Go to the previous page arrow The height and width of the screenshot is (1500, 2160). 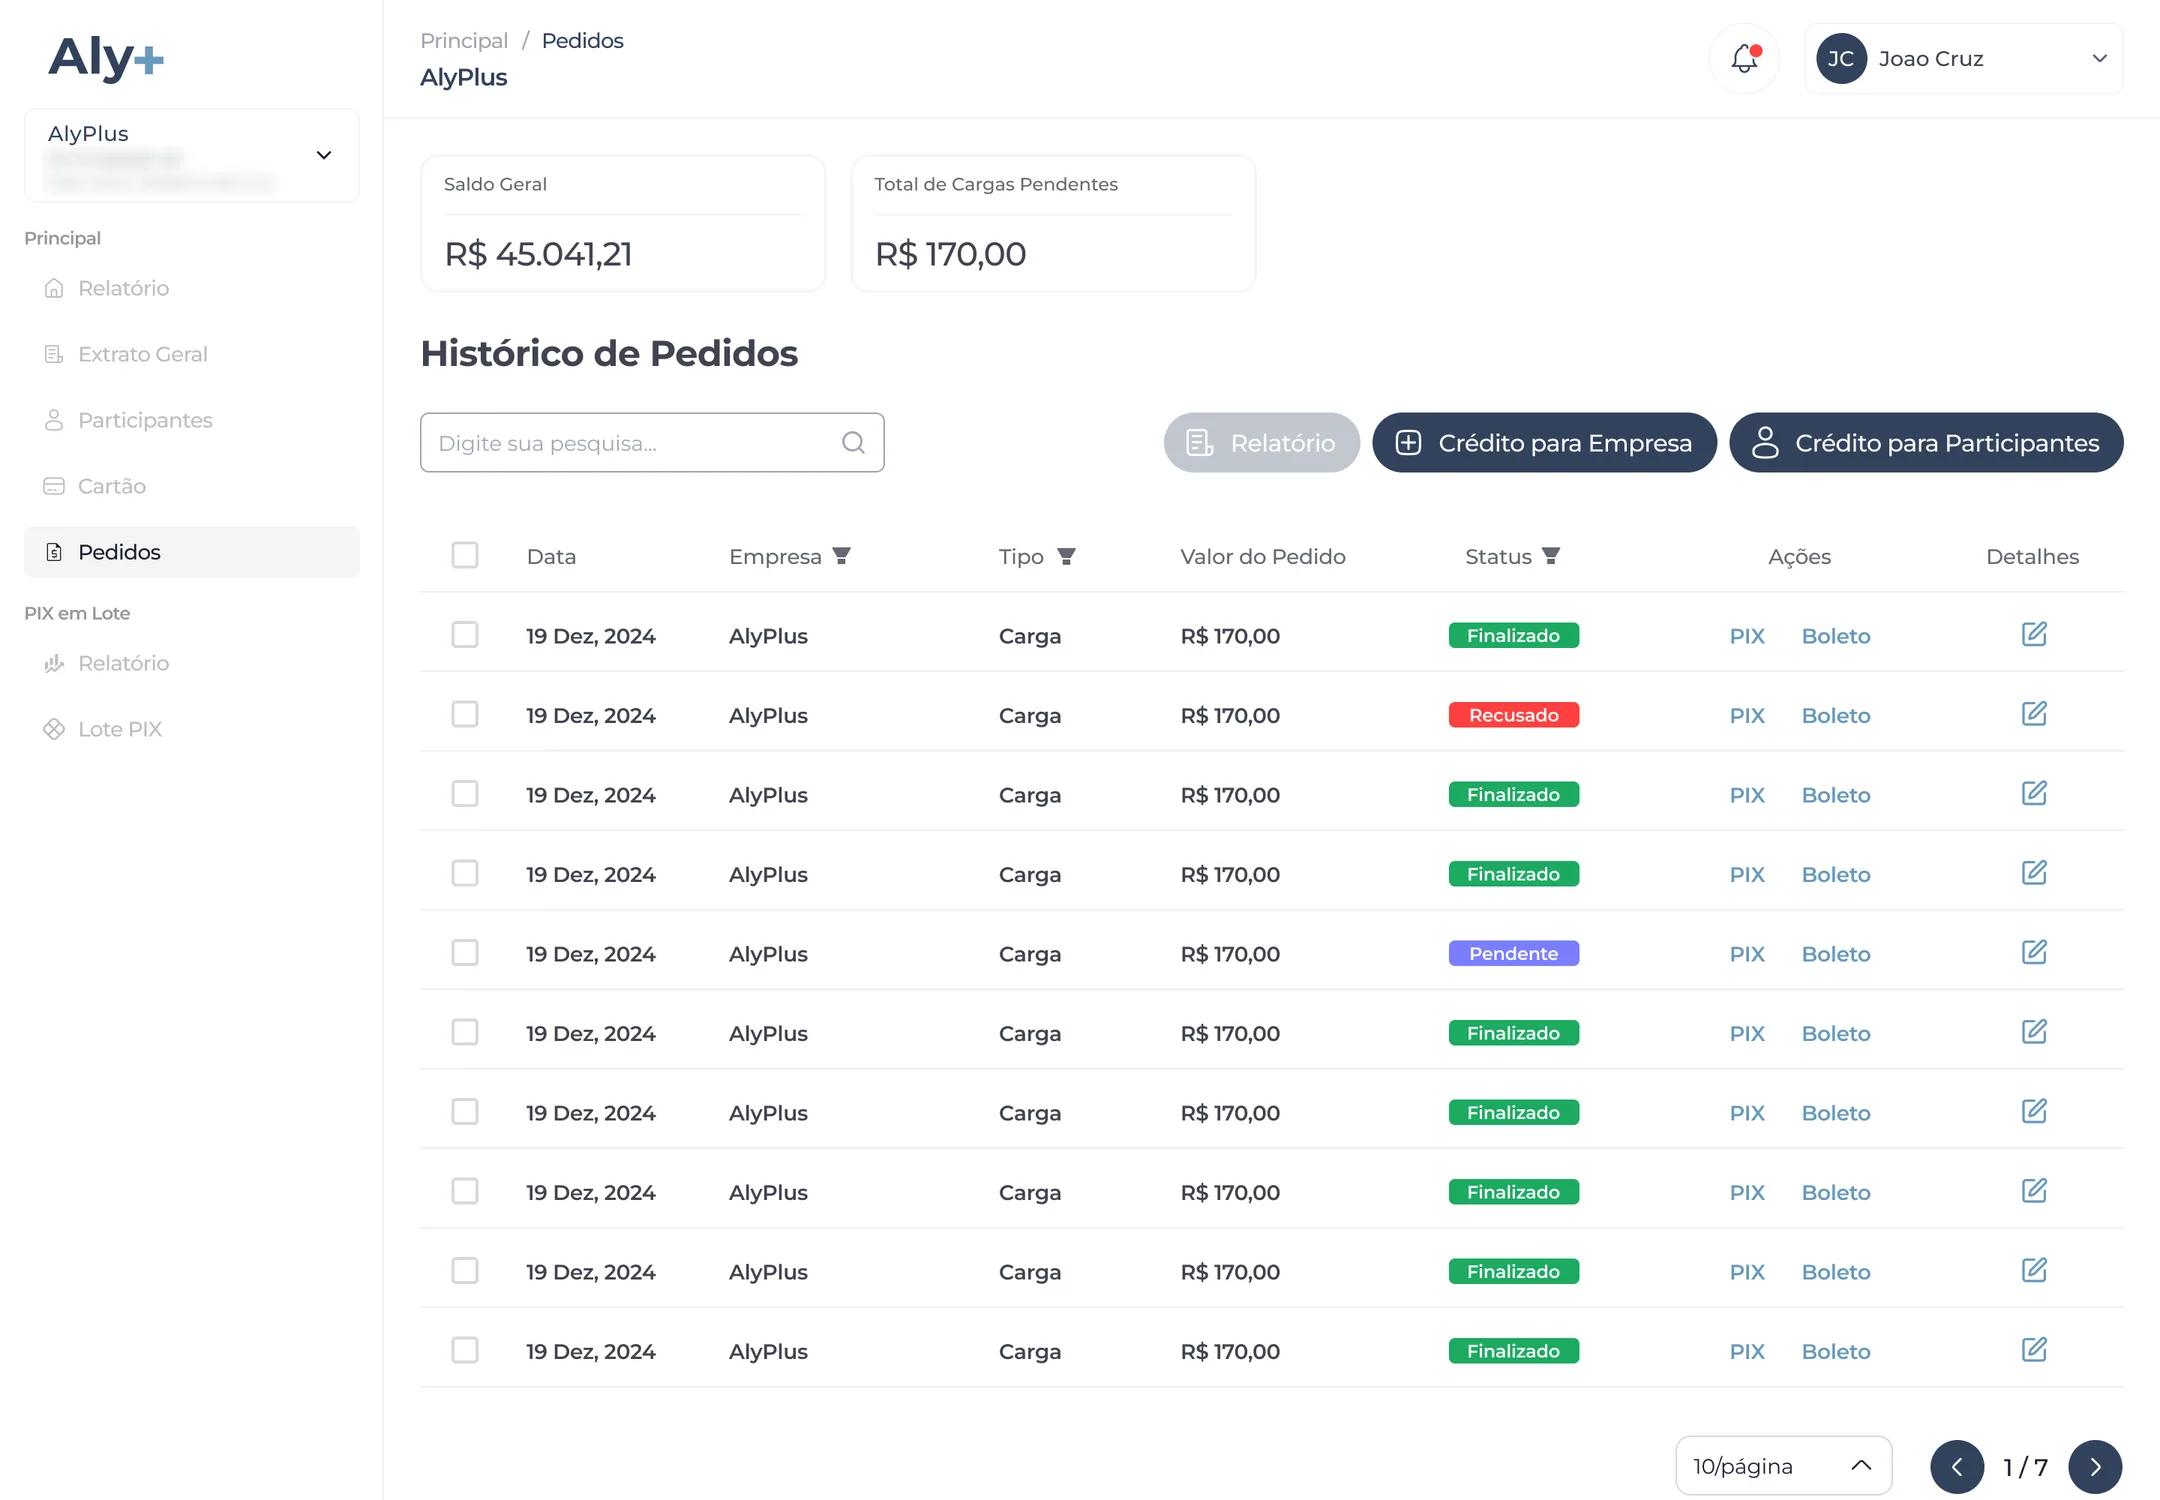tap(1957, 1466)
